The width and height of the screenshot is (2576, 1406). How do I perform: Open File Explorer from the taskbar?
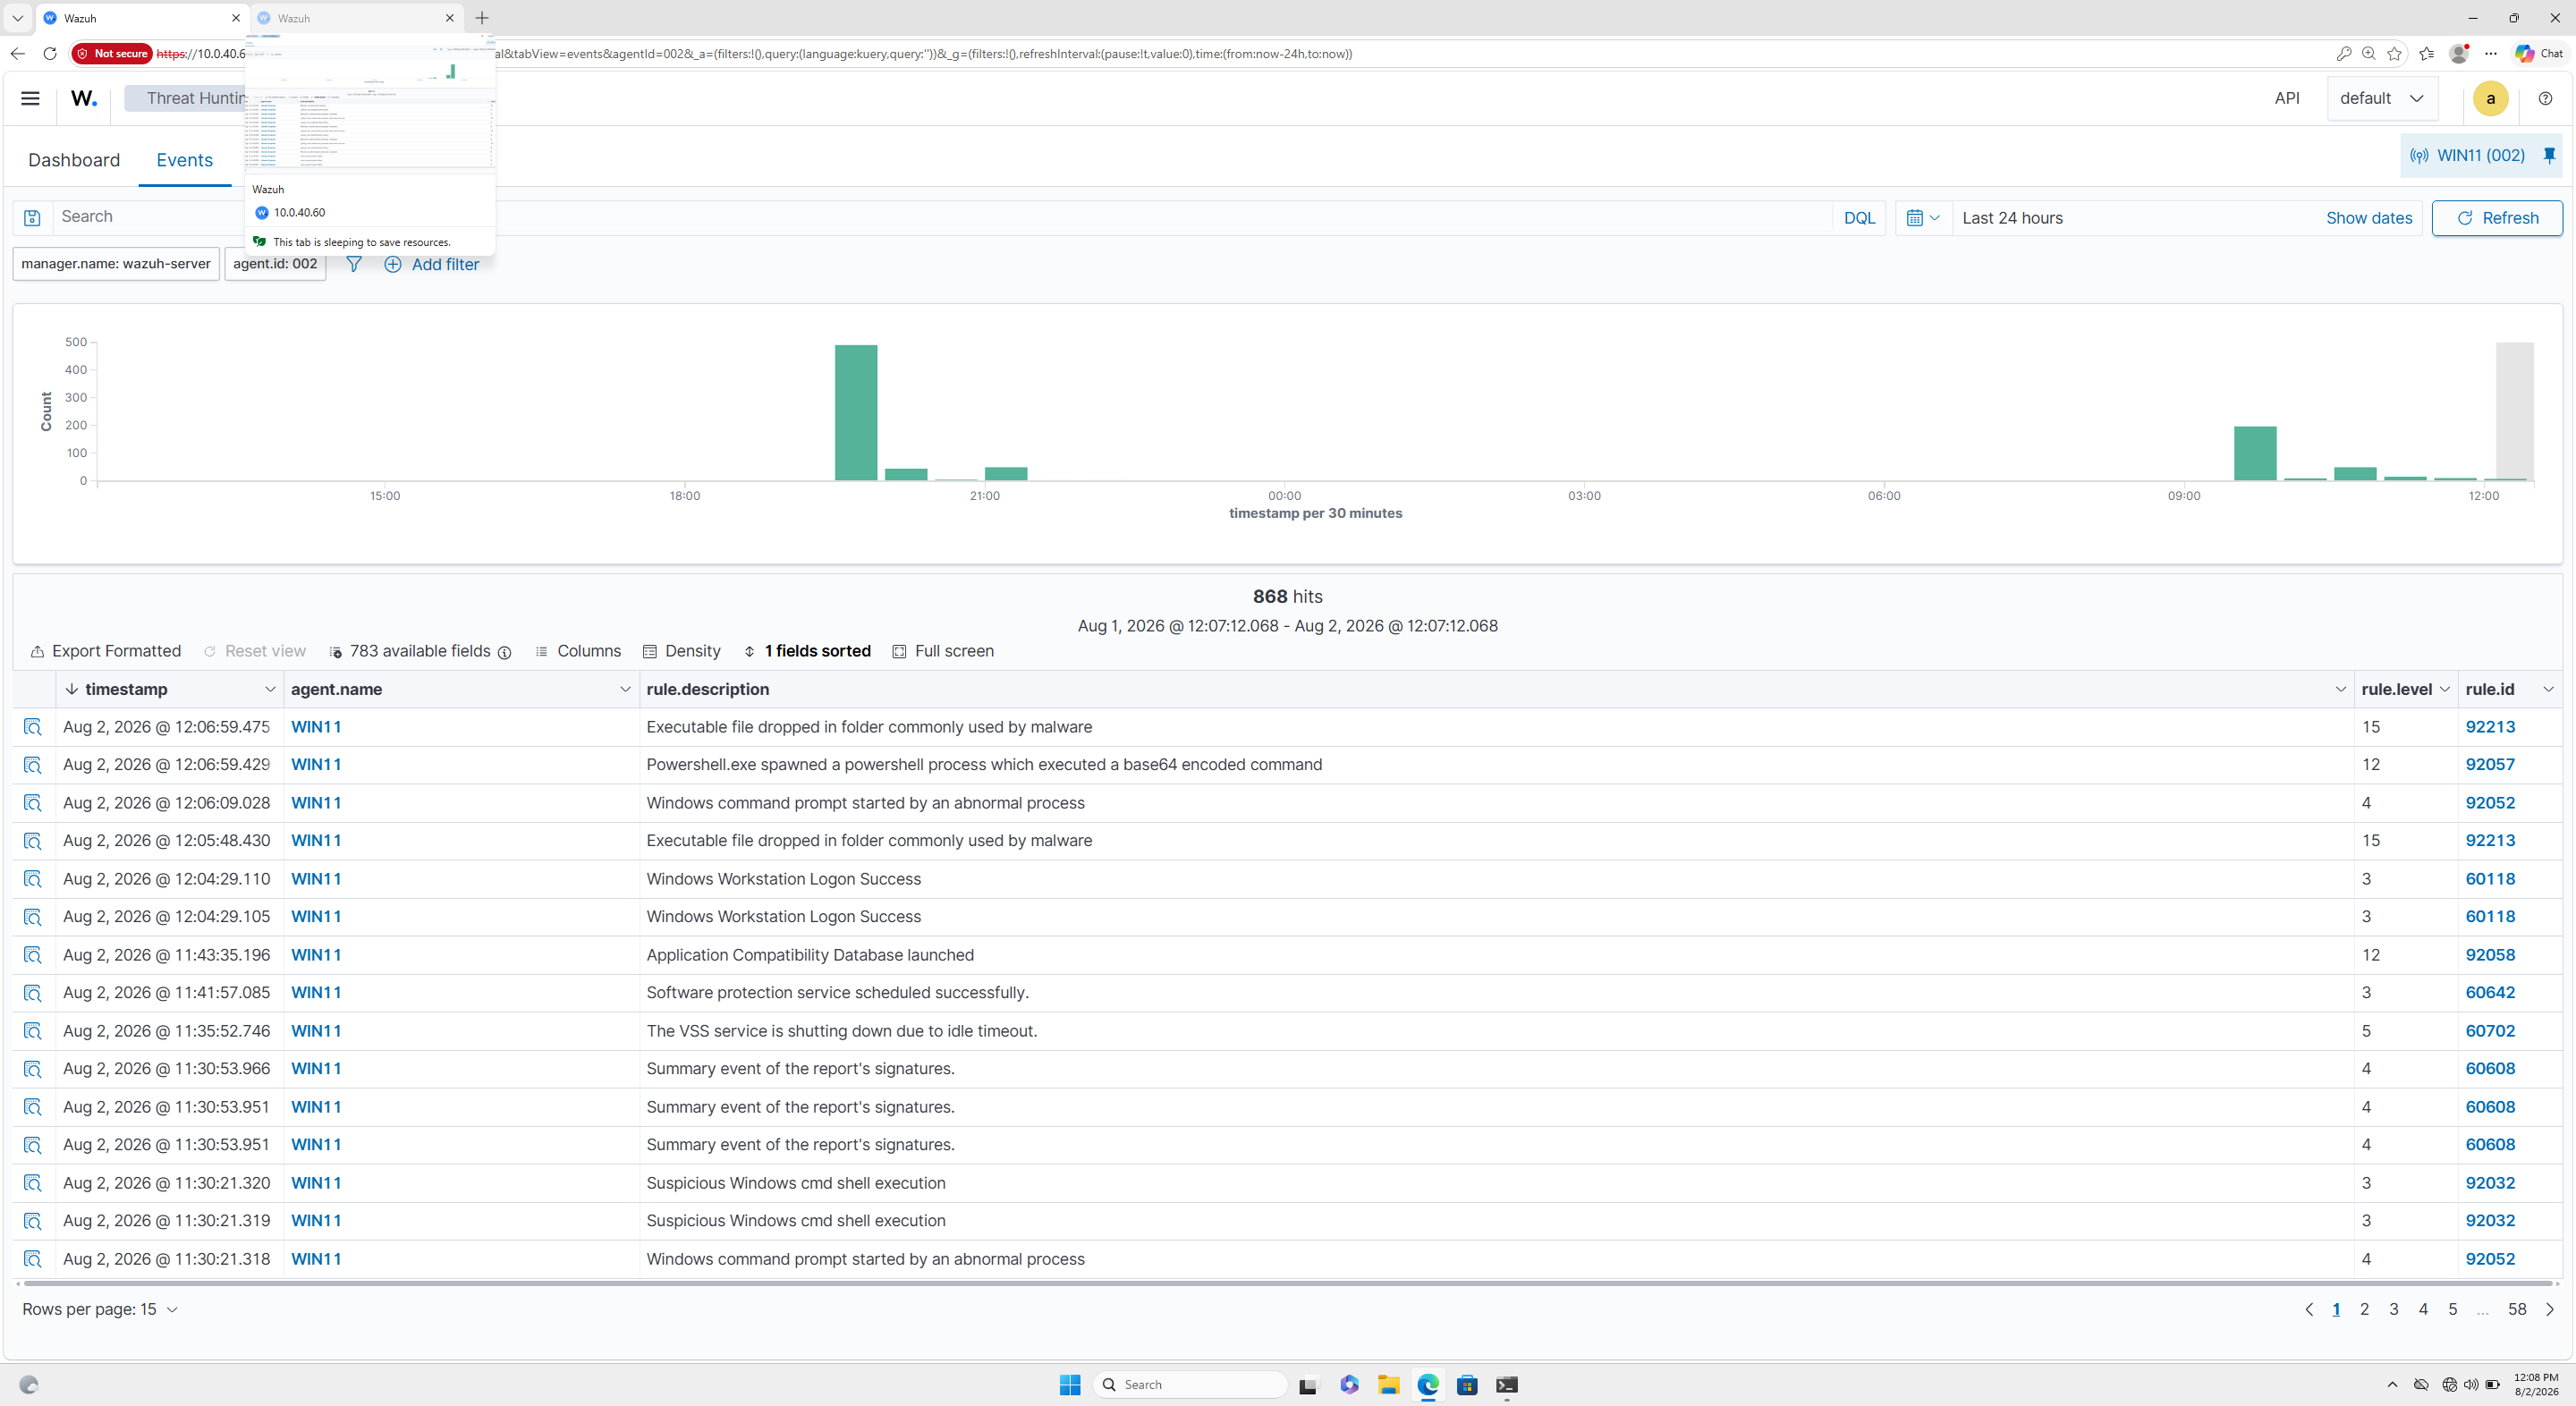point(1388,1385)
